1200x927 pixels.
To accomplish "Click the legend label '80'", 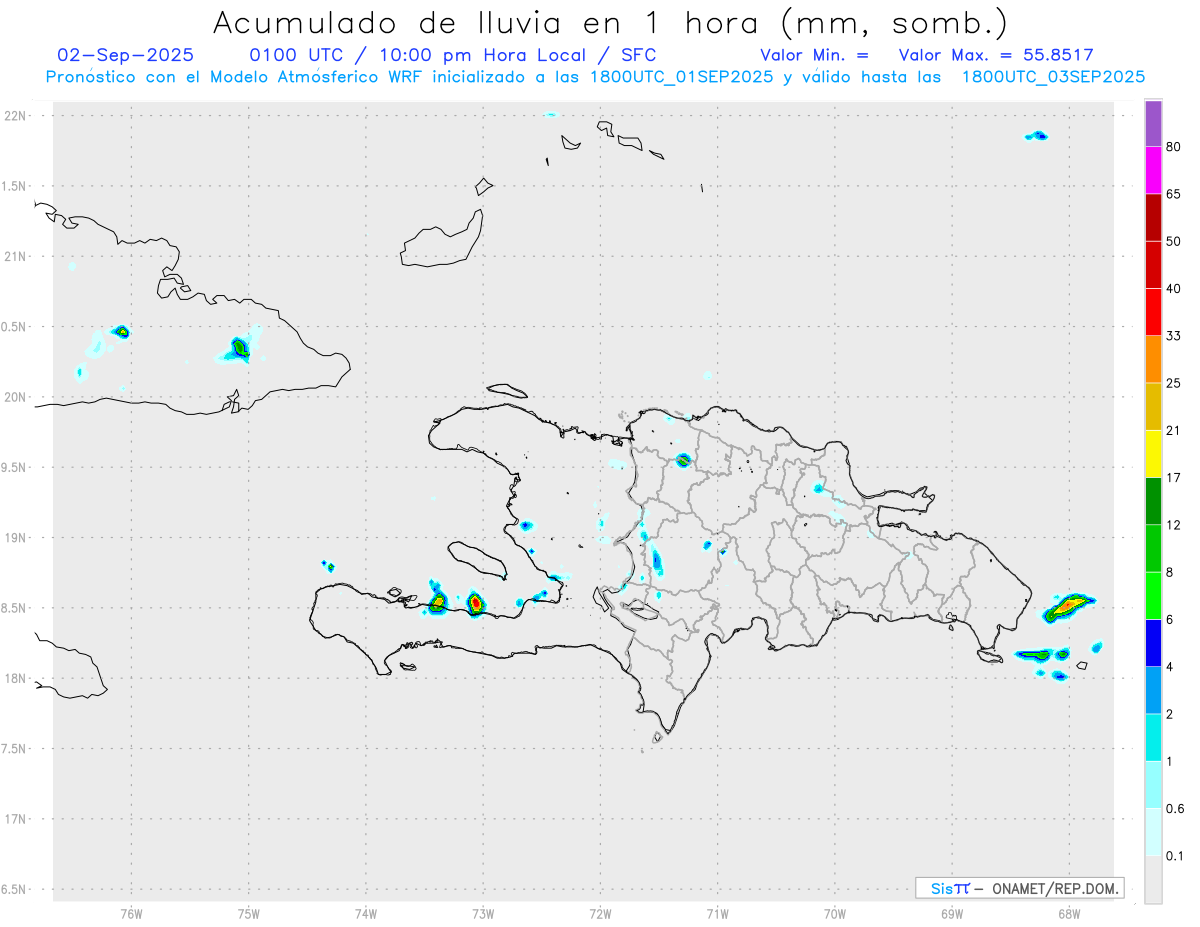I will pyautogui.click(x=1173, y=147).
